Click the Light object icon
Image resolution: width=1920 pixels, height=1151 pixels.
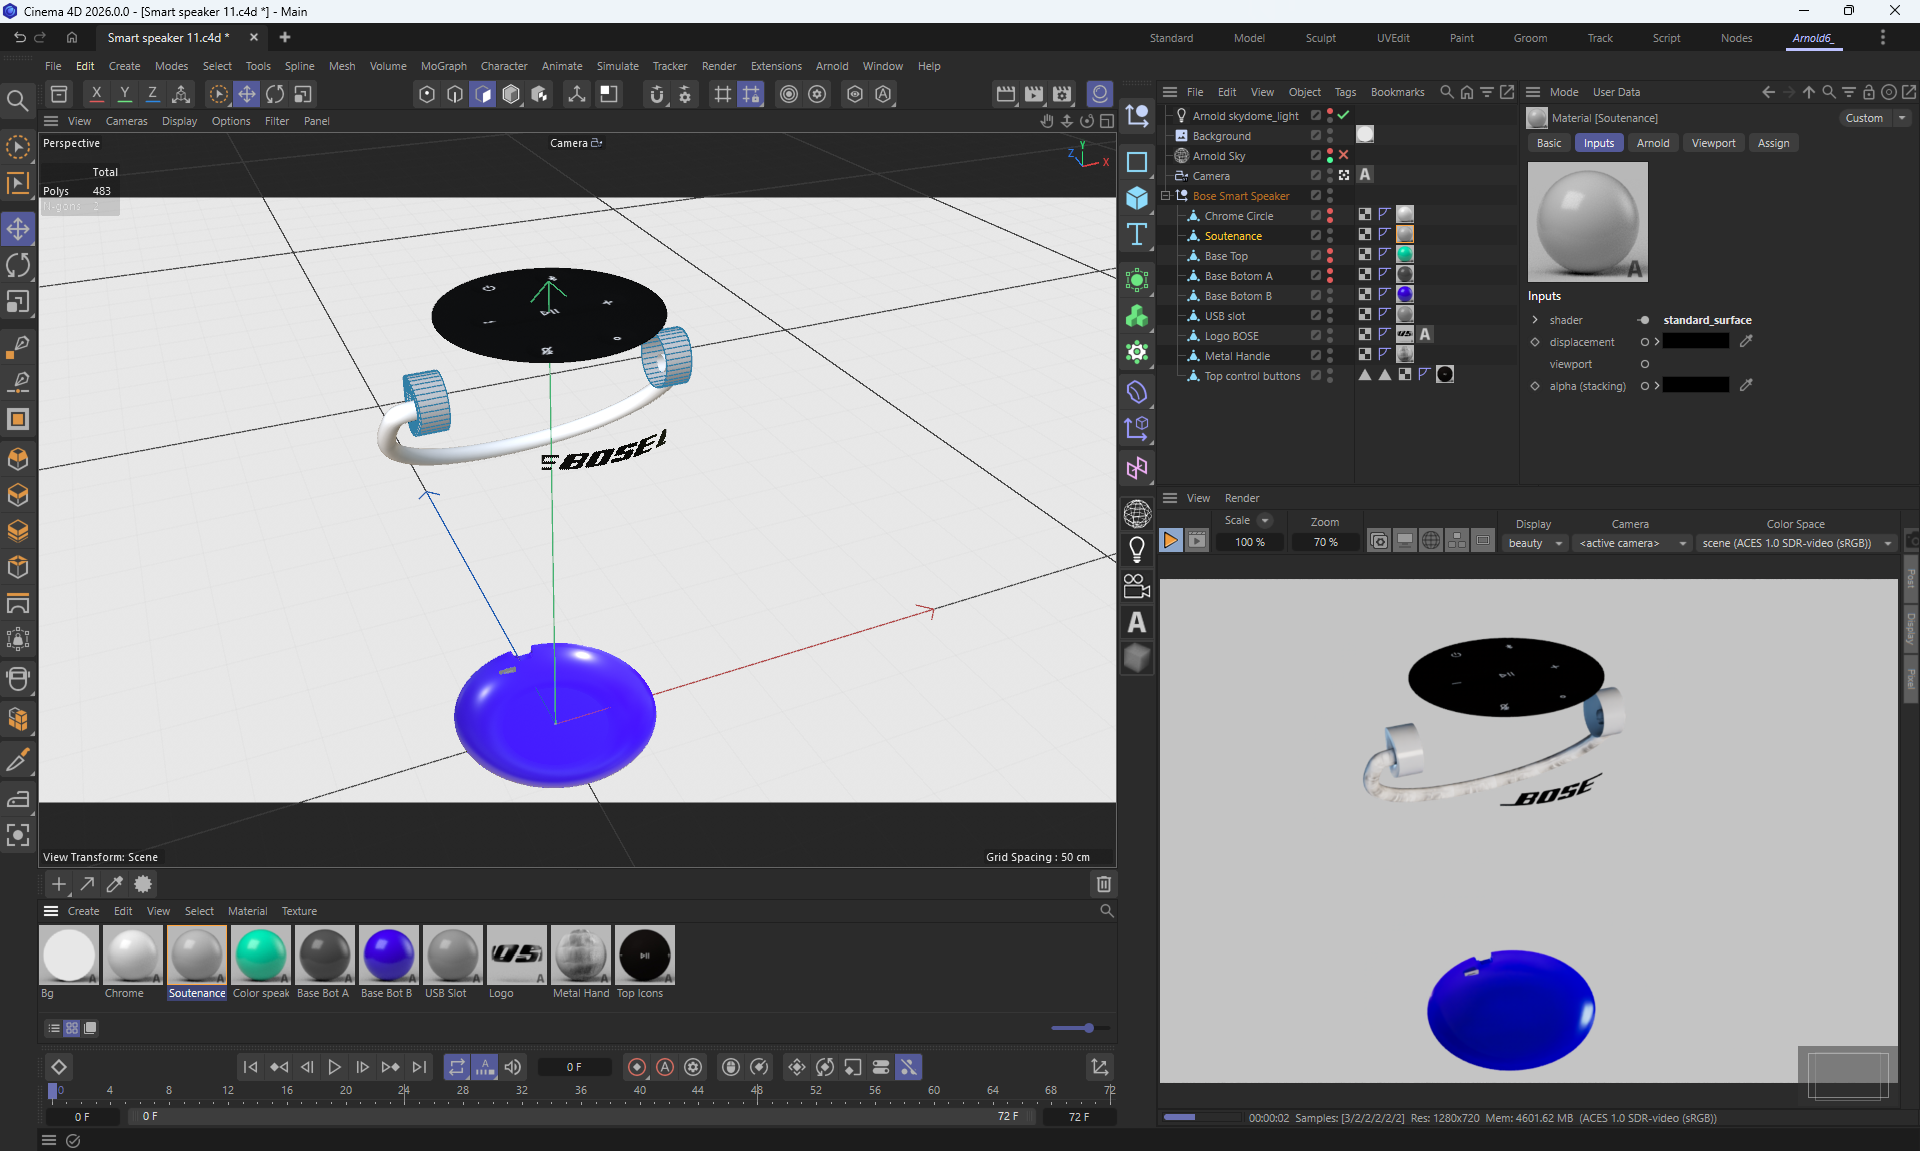1137,549
